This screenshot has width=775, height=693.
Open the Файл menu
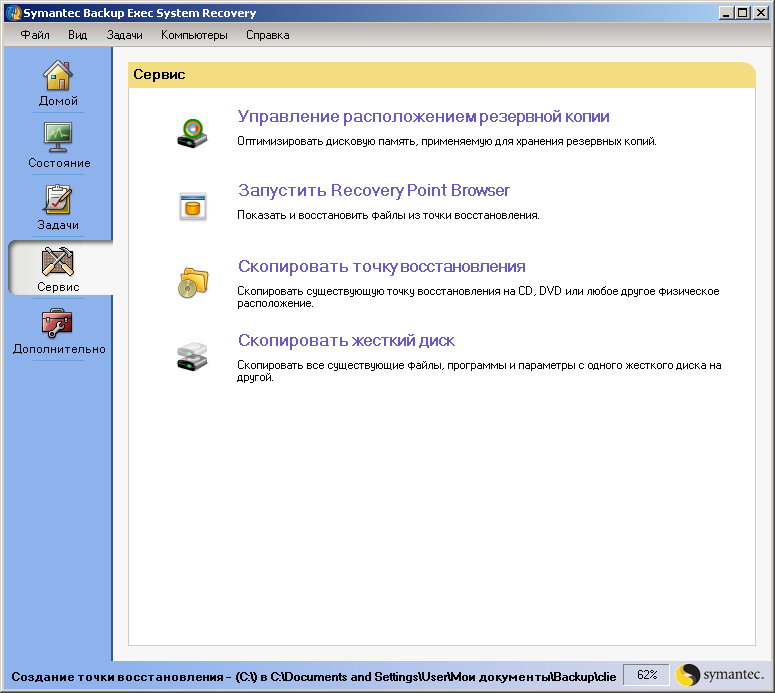pos(35,35)
